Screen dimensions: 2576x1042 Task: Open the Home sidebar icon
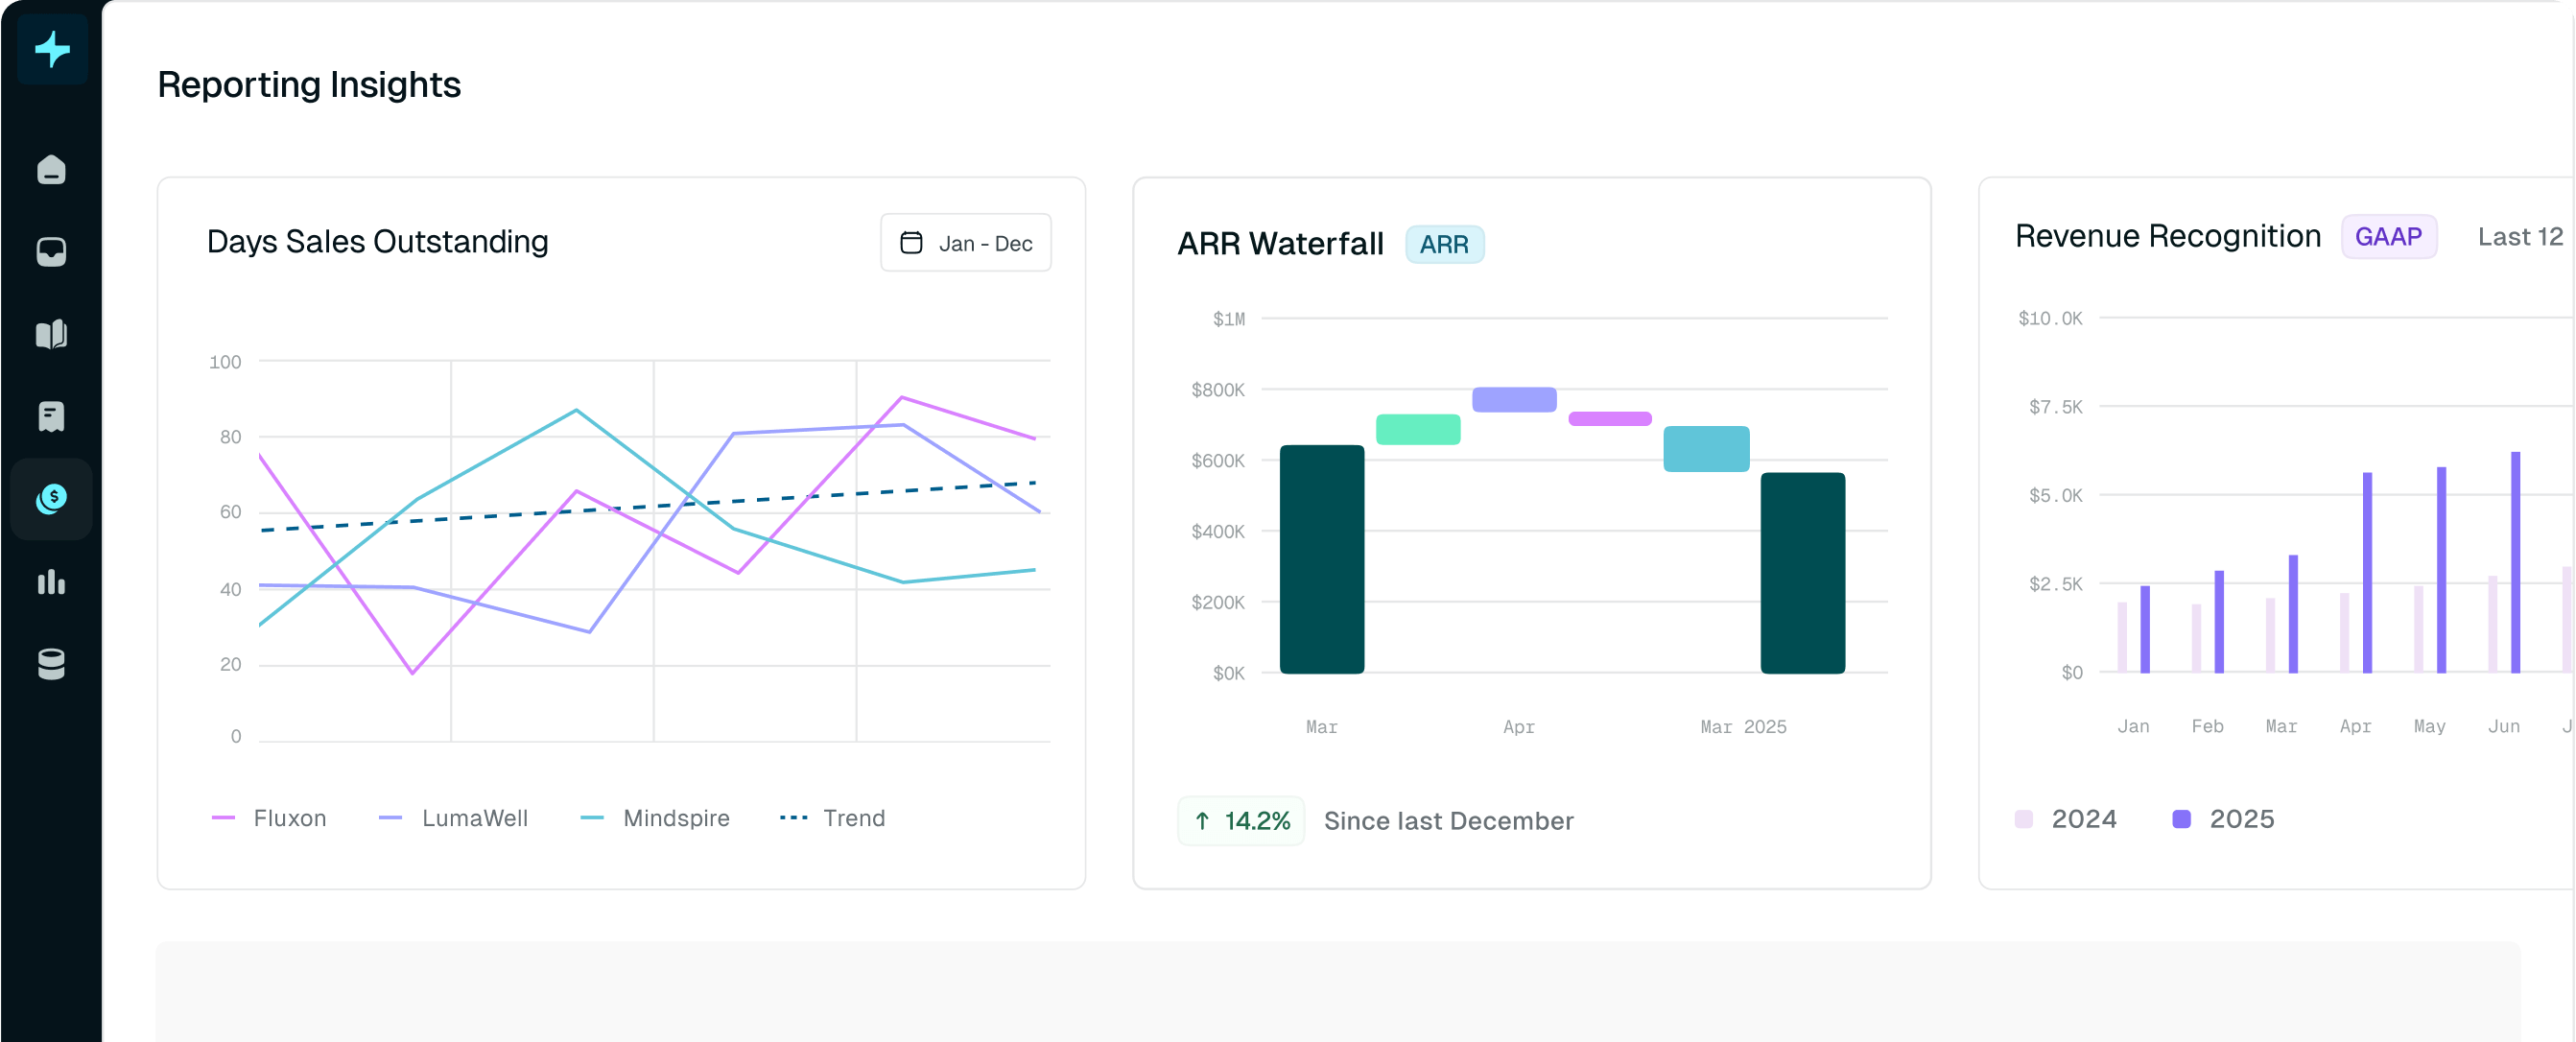(51, 169)
